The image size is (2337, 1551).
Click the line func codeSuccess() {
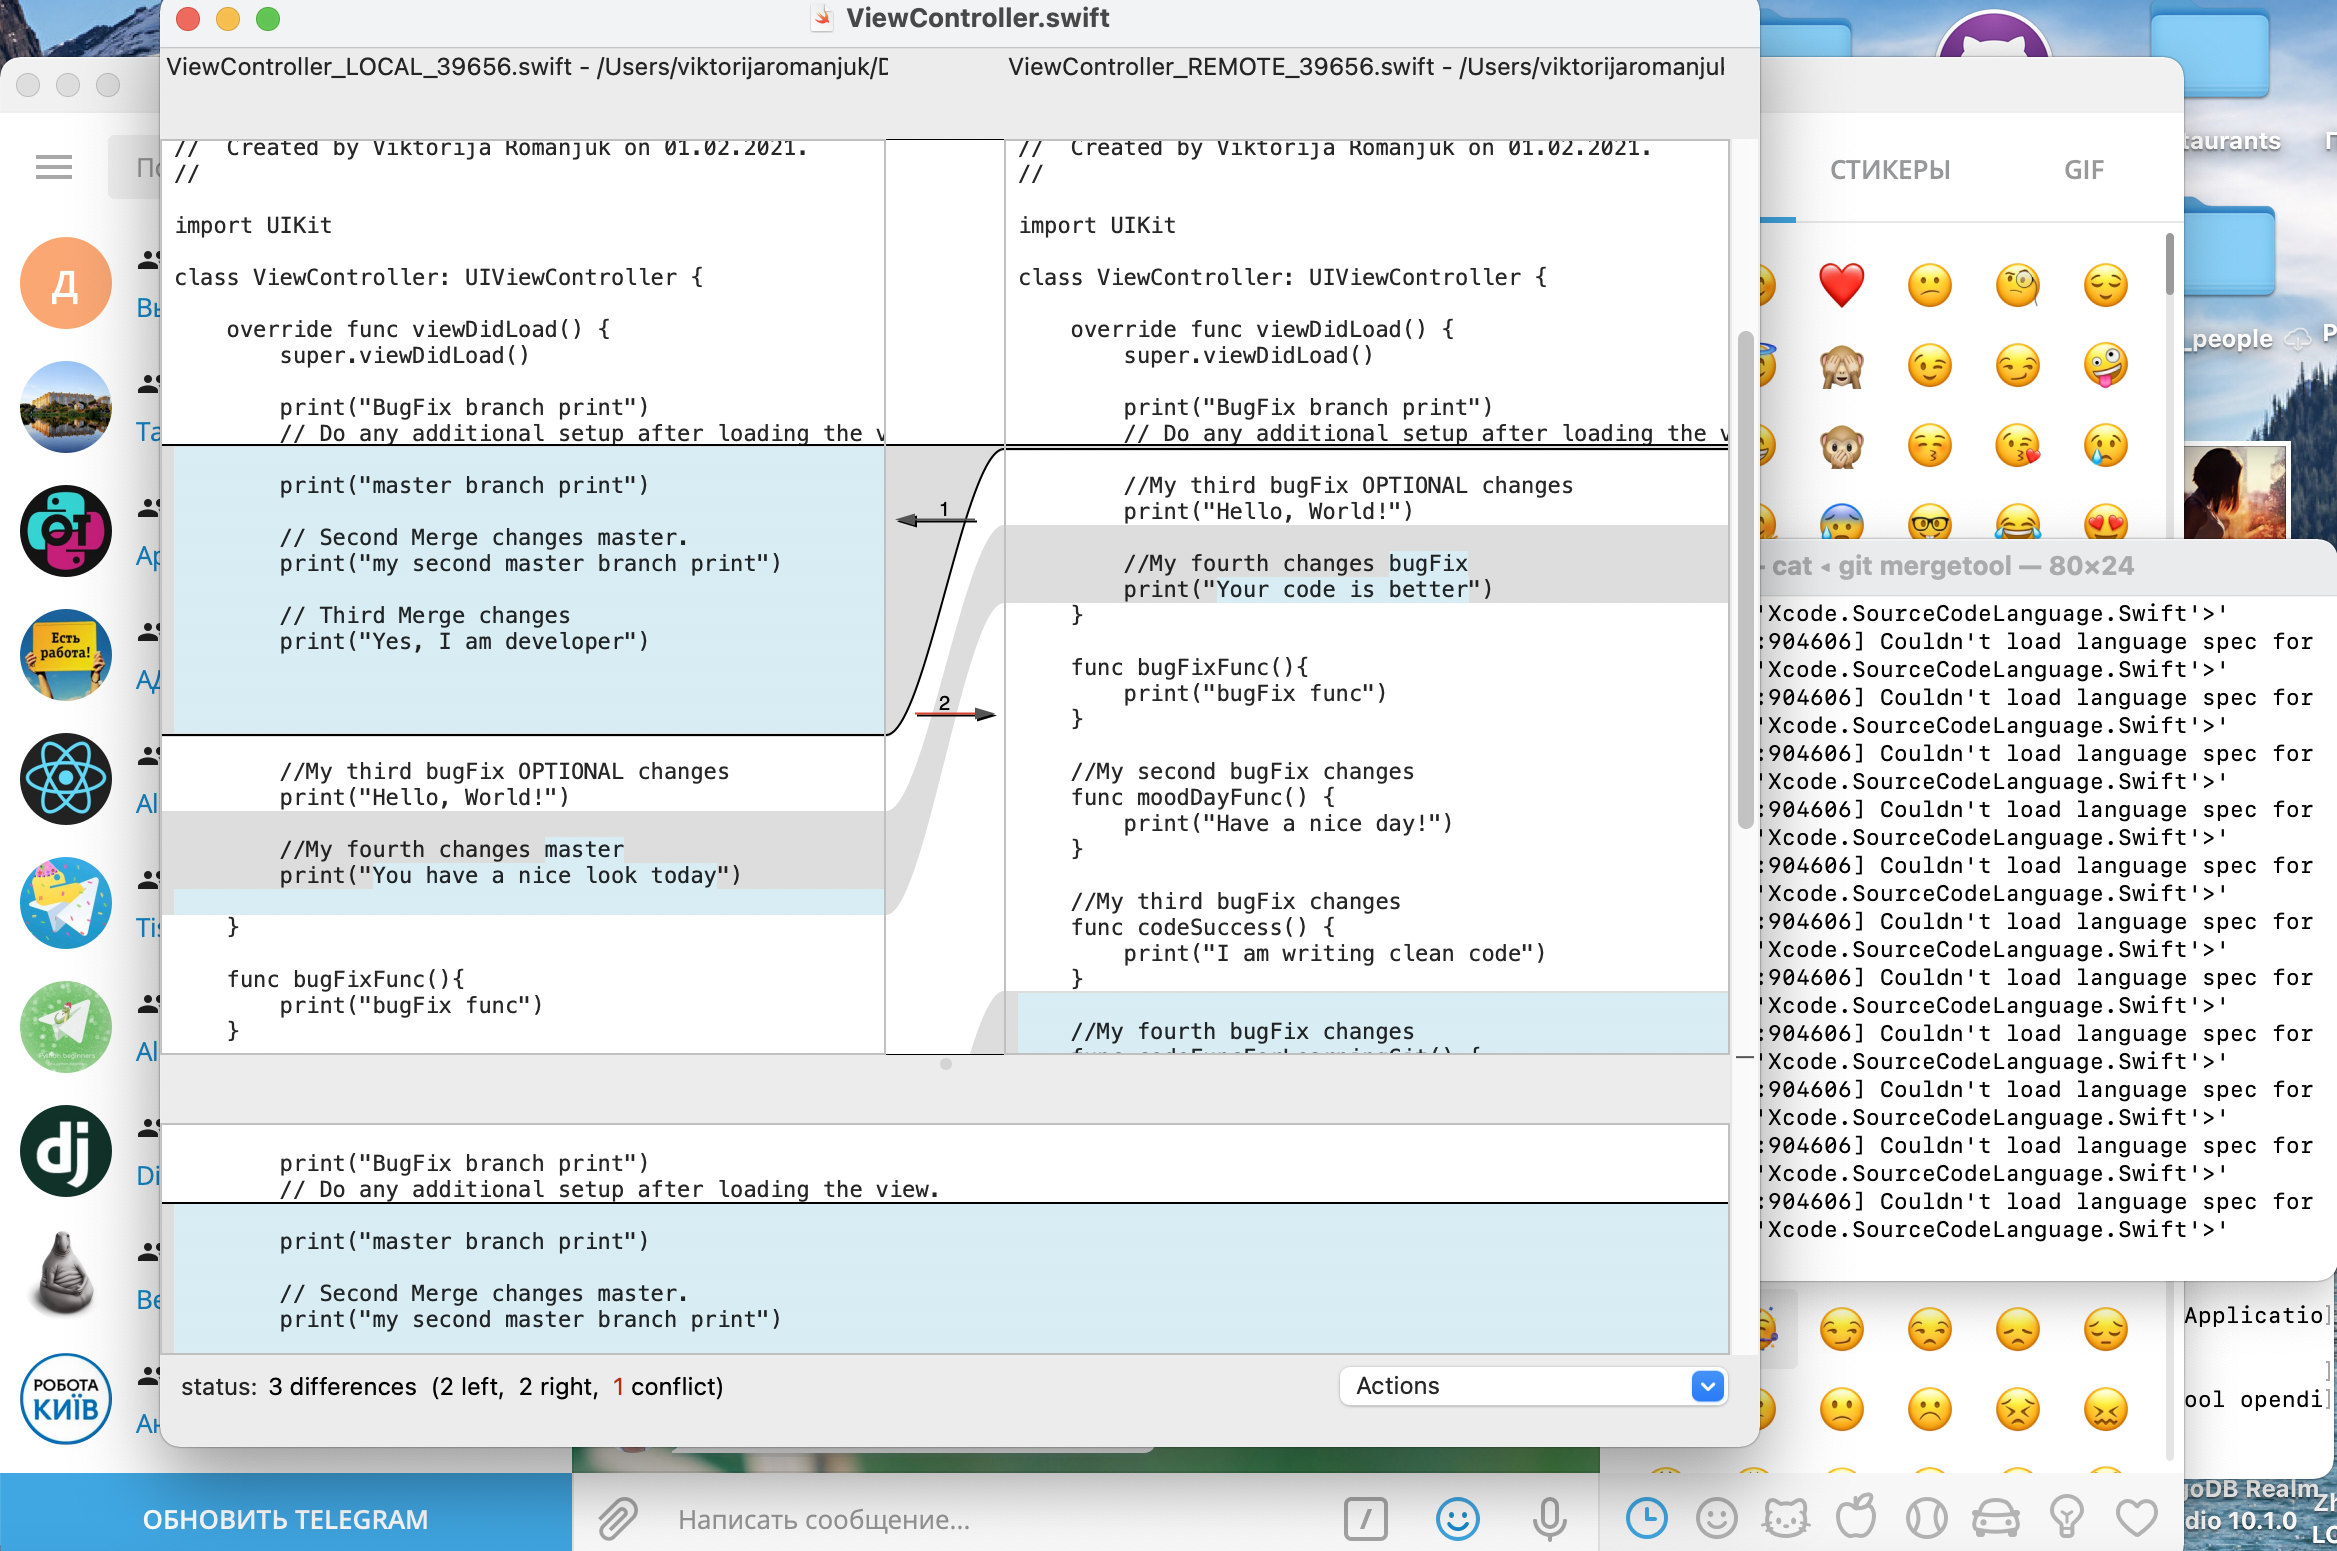(x=1202, y=927)
